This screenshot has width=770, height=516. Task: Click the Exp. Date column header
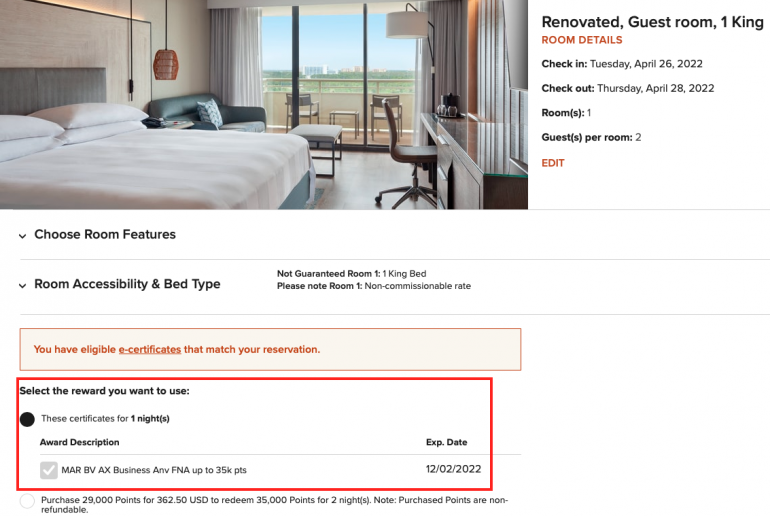(x=446, y=442)
